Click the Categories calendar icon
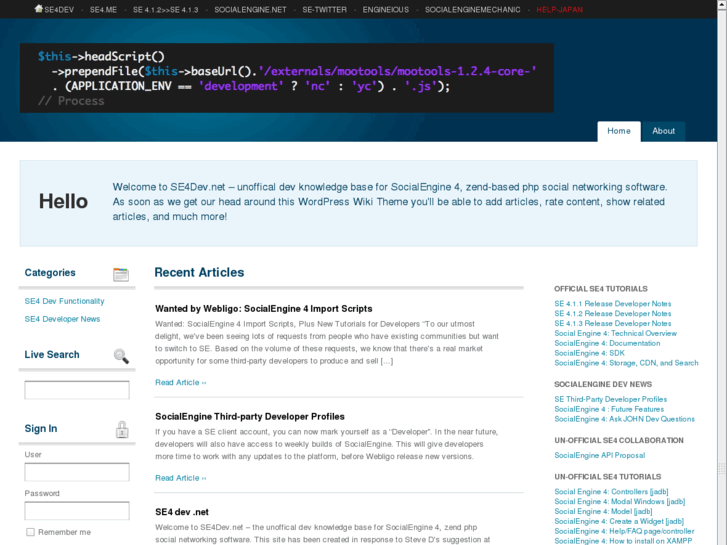727x545 pixels. (x=121, y=274)
